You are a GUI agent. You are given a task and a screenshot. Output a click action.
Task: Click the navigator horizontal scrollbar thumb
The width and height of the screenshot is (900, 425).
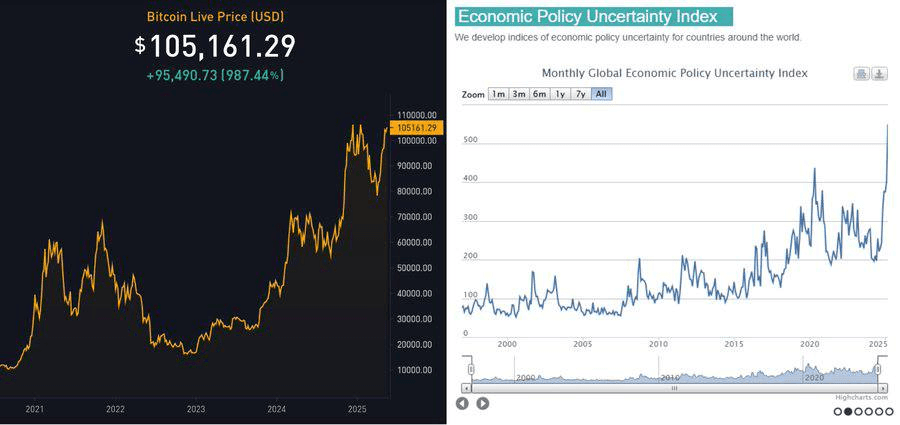[x=675, y=387]
